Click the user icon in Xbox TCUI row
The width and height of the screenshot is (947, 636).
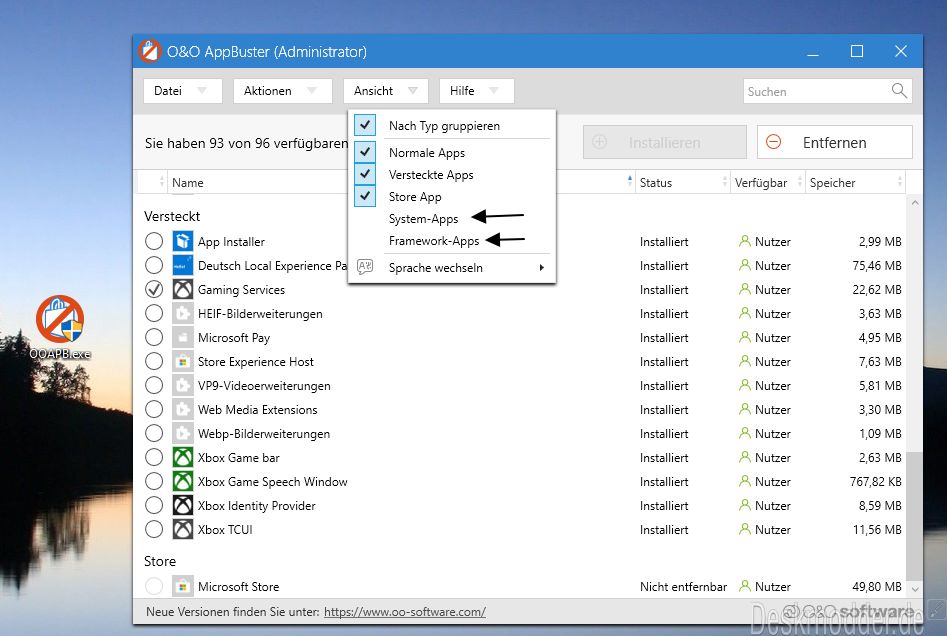745,529
